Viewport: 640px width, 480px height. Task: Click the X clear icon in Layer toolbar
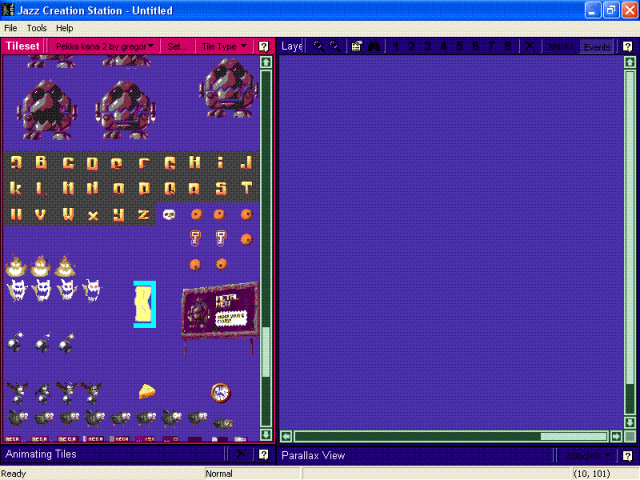(x=529, y=46)
